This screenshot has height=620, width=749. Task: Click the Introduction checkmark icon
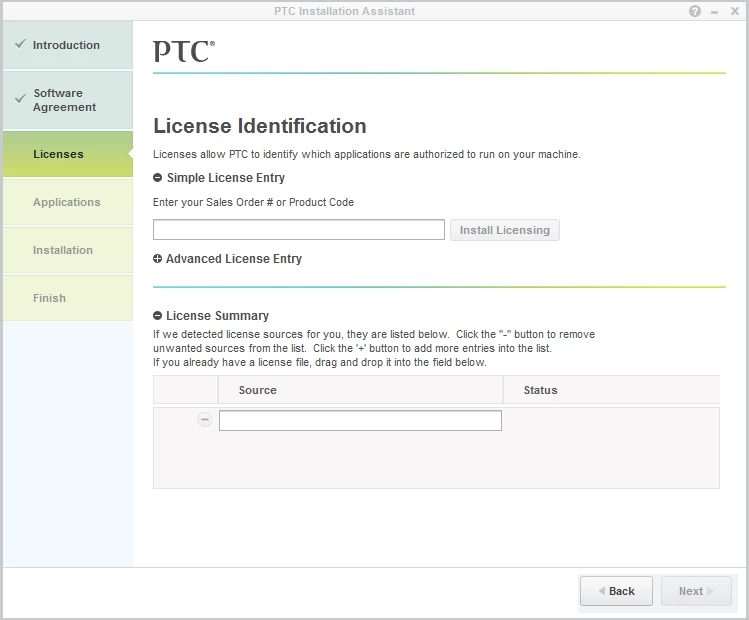pyautogui.click(x=20, y=44)
